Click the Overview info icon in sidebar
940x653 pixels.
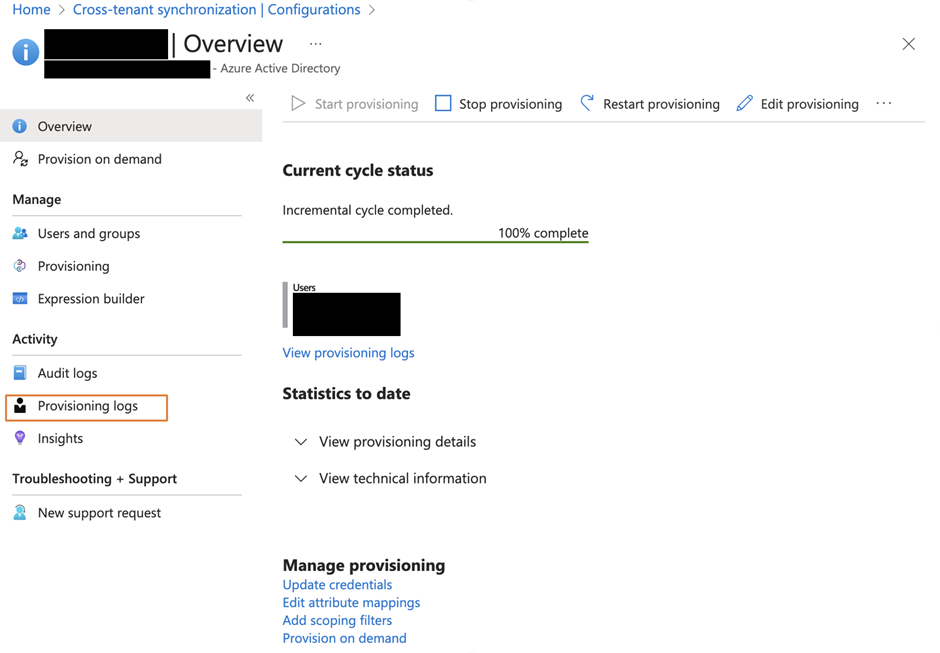click(x=20, y=126)
